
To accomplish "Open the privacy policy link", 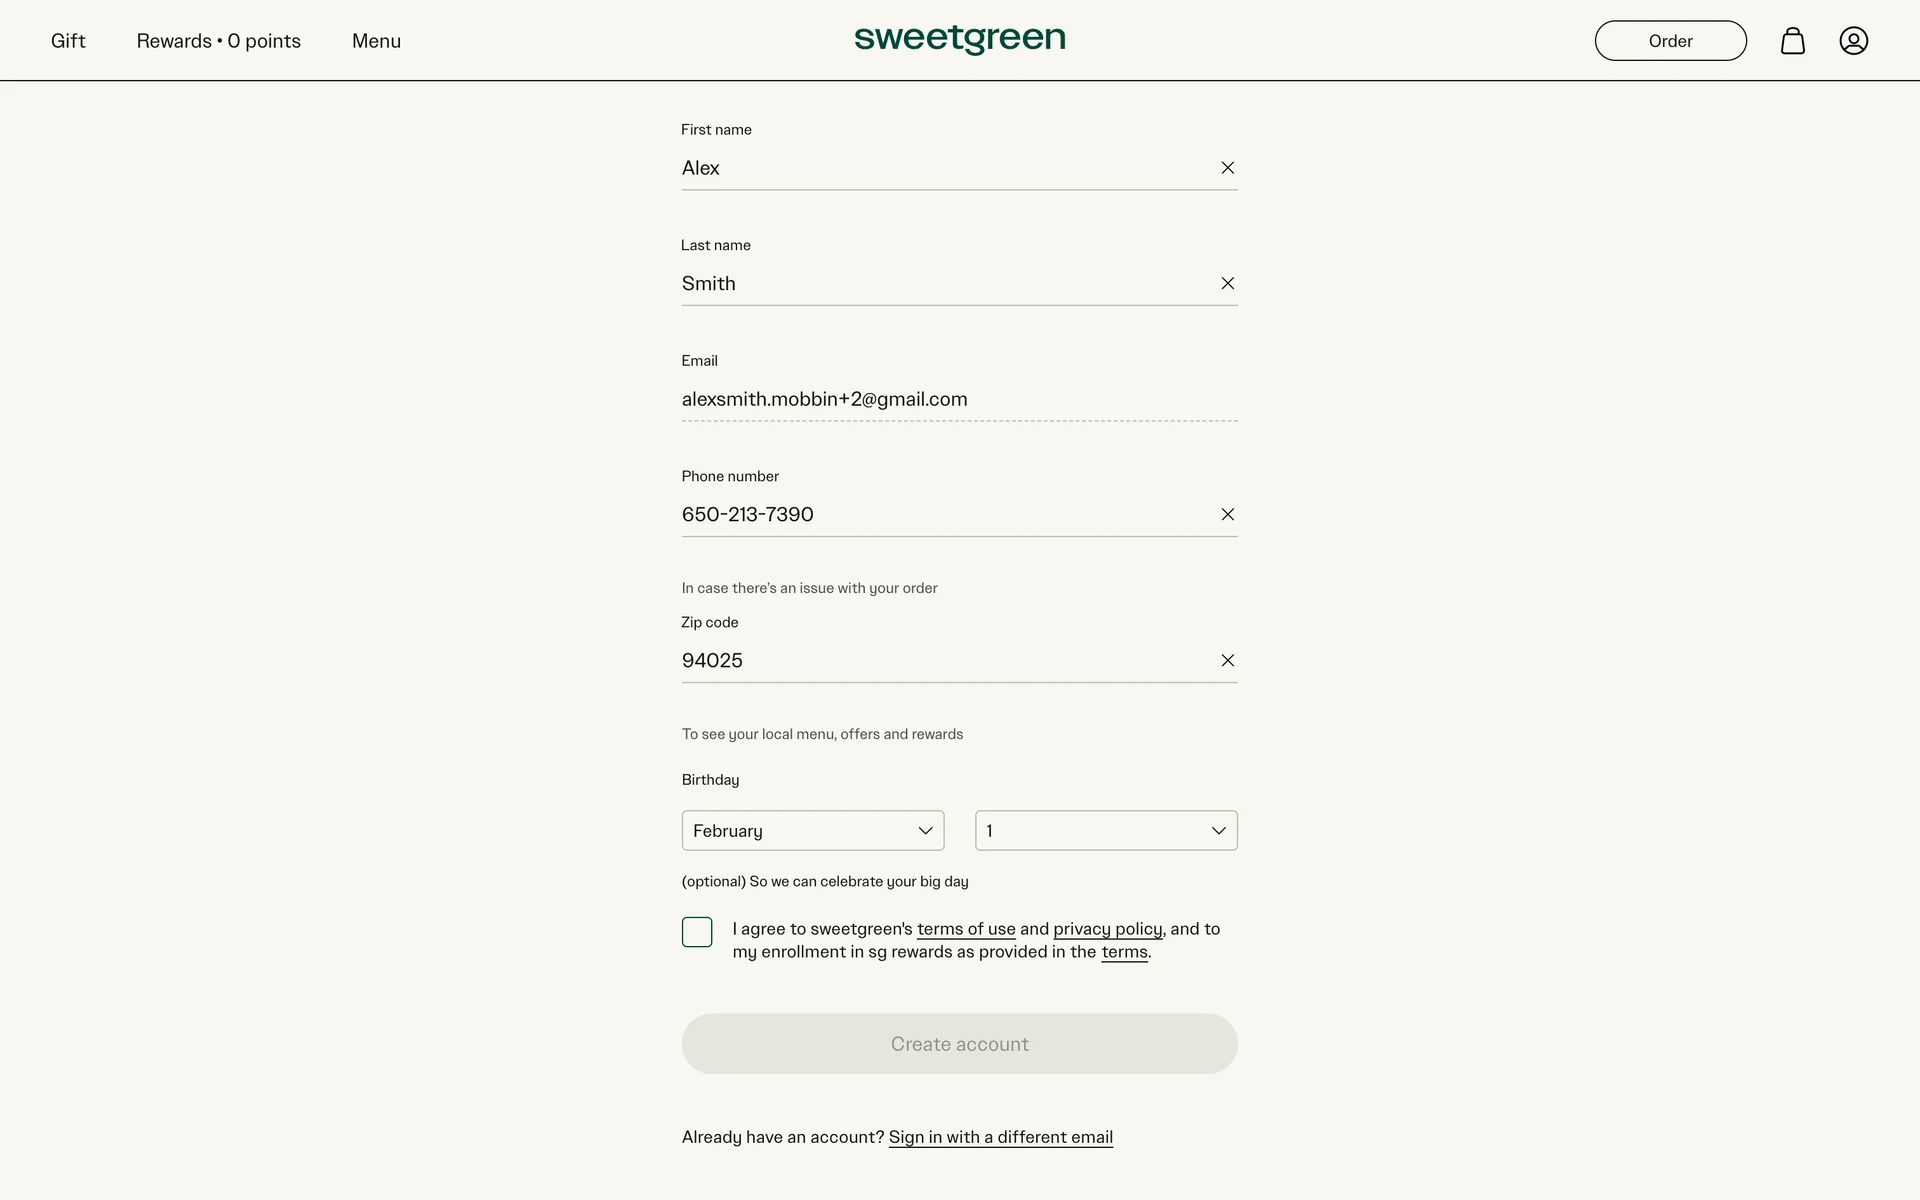I will (x=1107, y=929).
